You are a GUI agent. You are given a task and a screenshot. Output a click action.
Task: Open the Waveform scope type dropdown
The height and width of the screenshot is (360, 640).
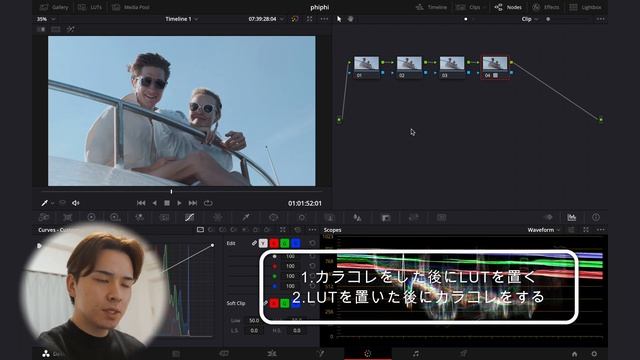coord(544,230)
